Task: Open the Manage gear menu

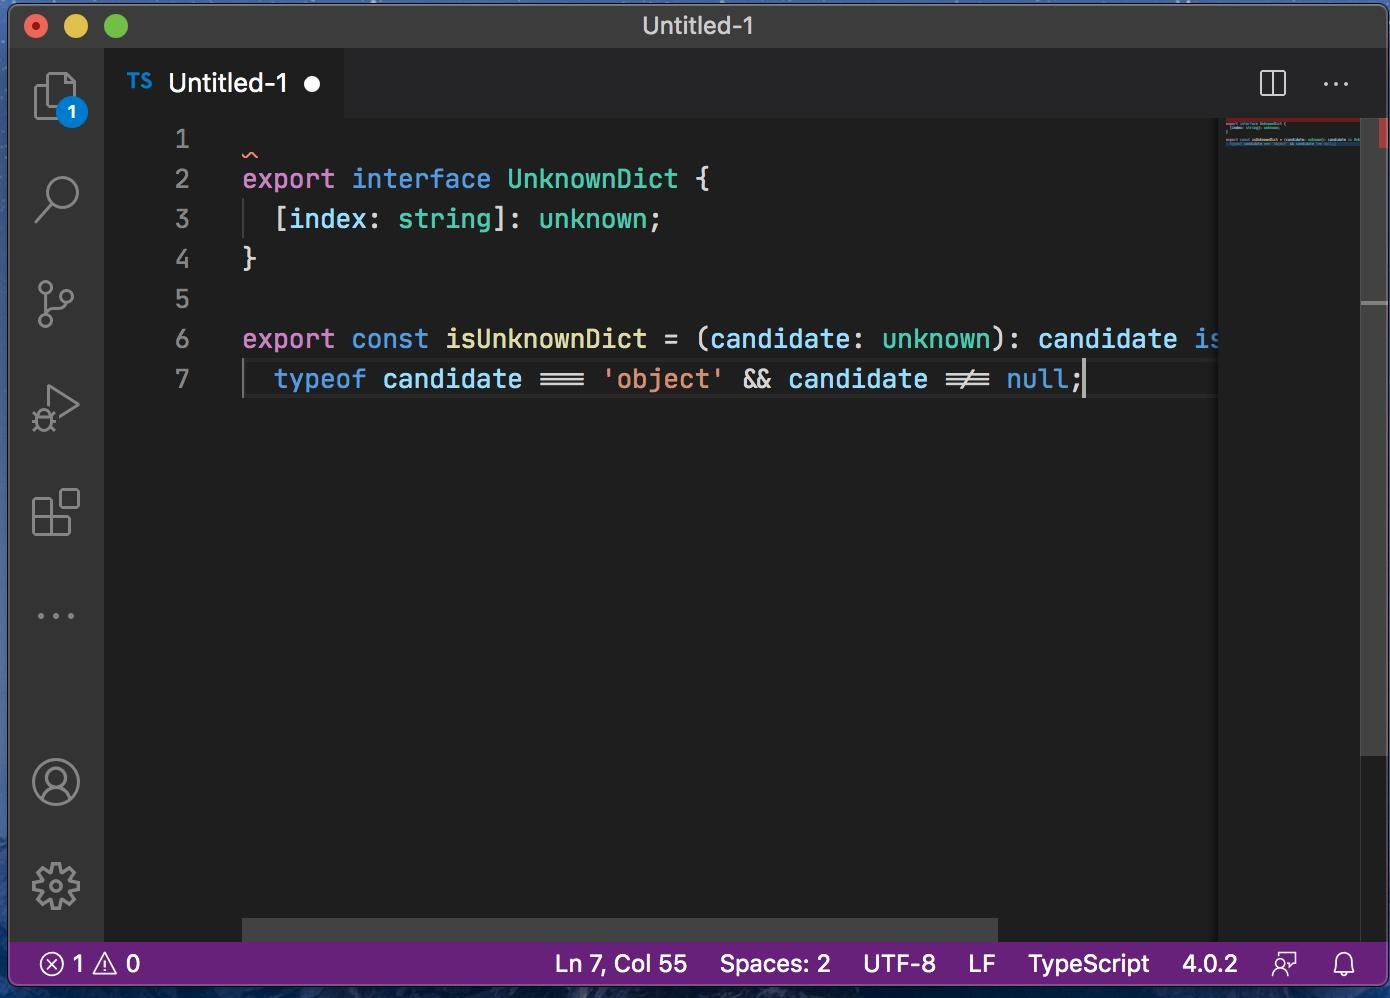Action: 56,885
